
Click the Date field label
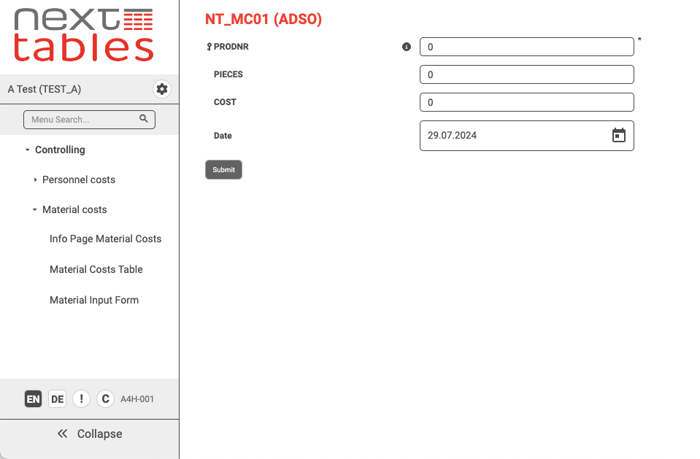[222, 135]
